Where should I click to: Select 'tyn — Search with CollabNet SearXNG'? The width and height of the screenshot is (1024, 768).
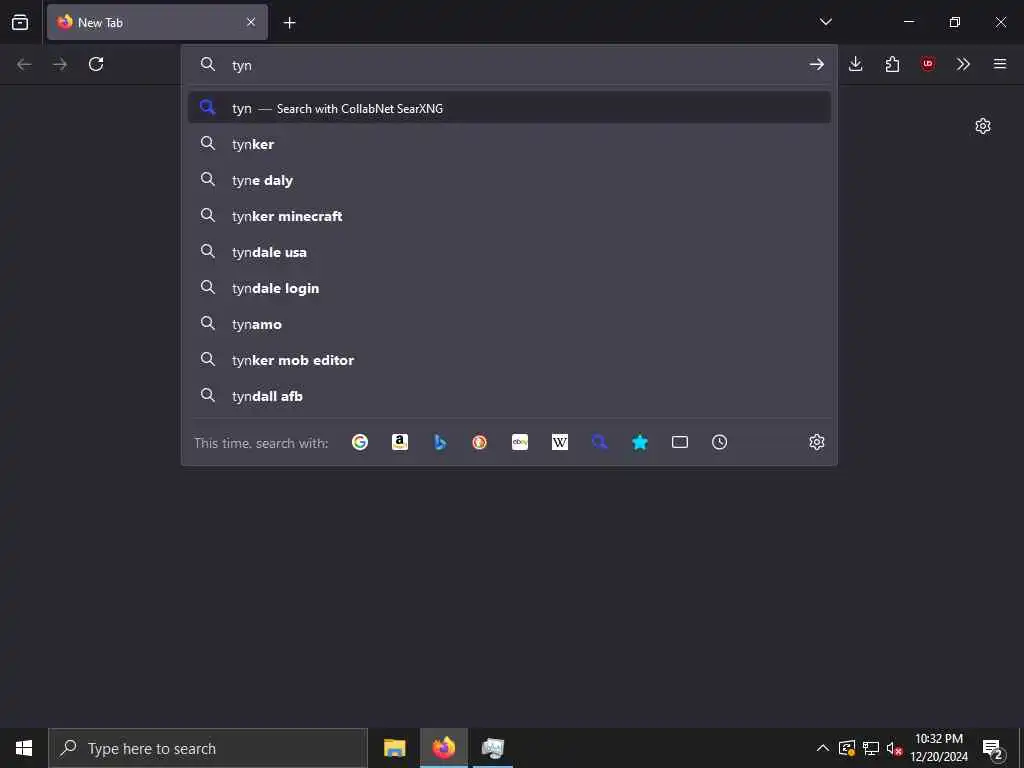point(509,108)
